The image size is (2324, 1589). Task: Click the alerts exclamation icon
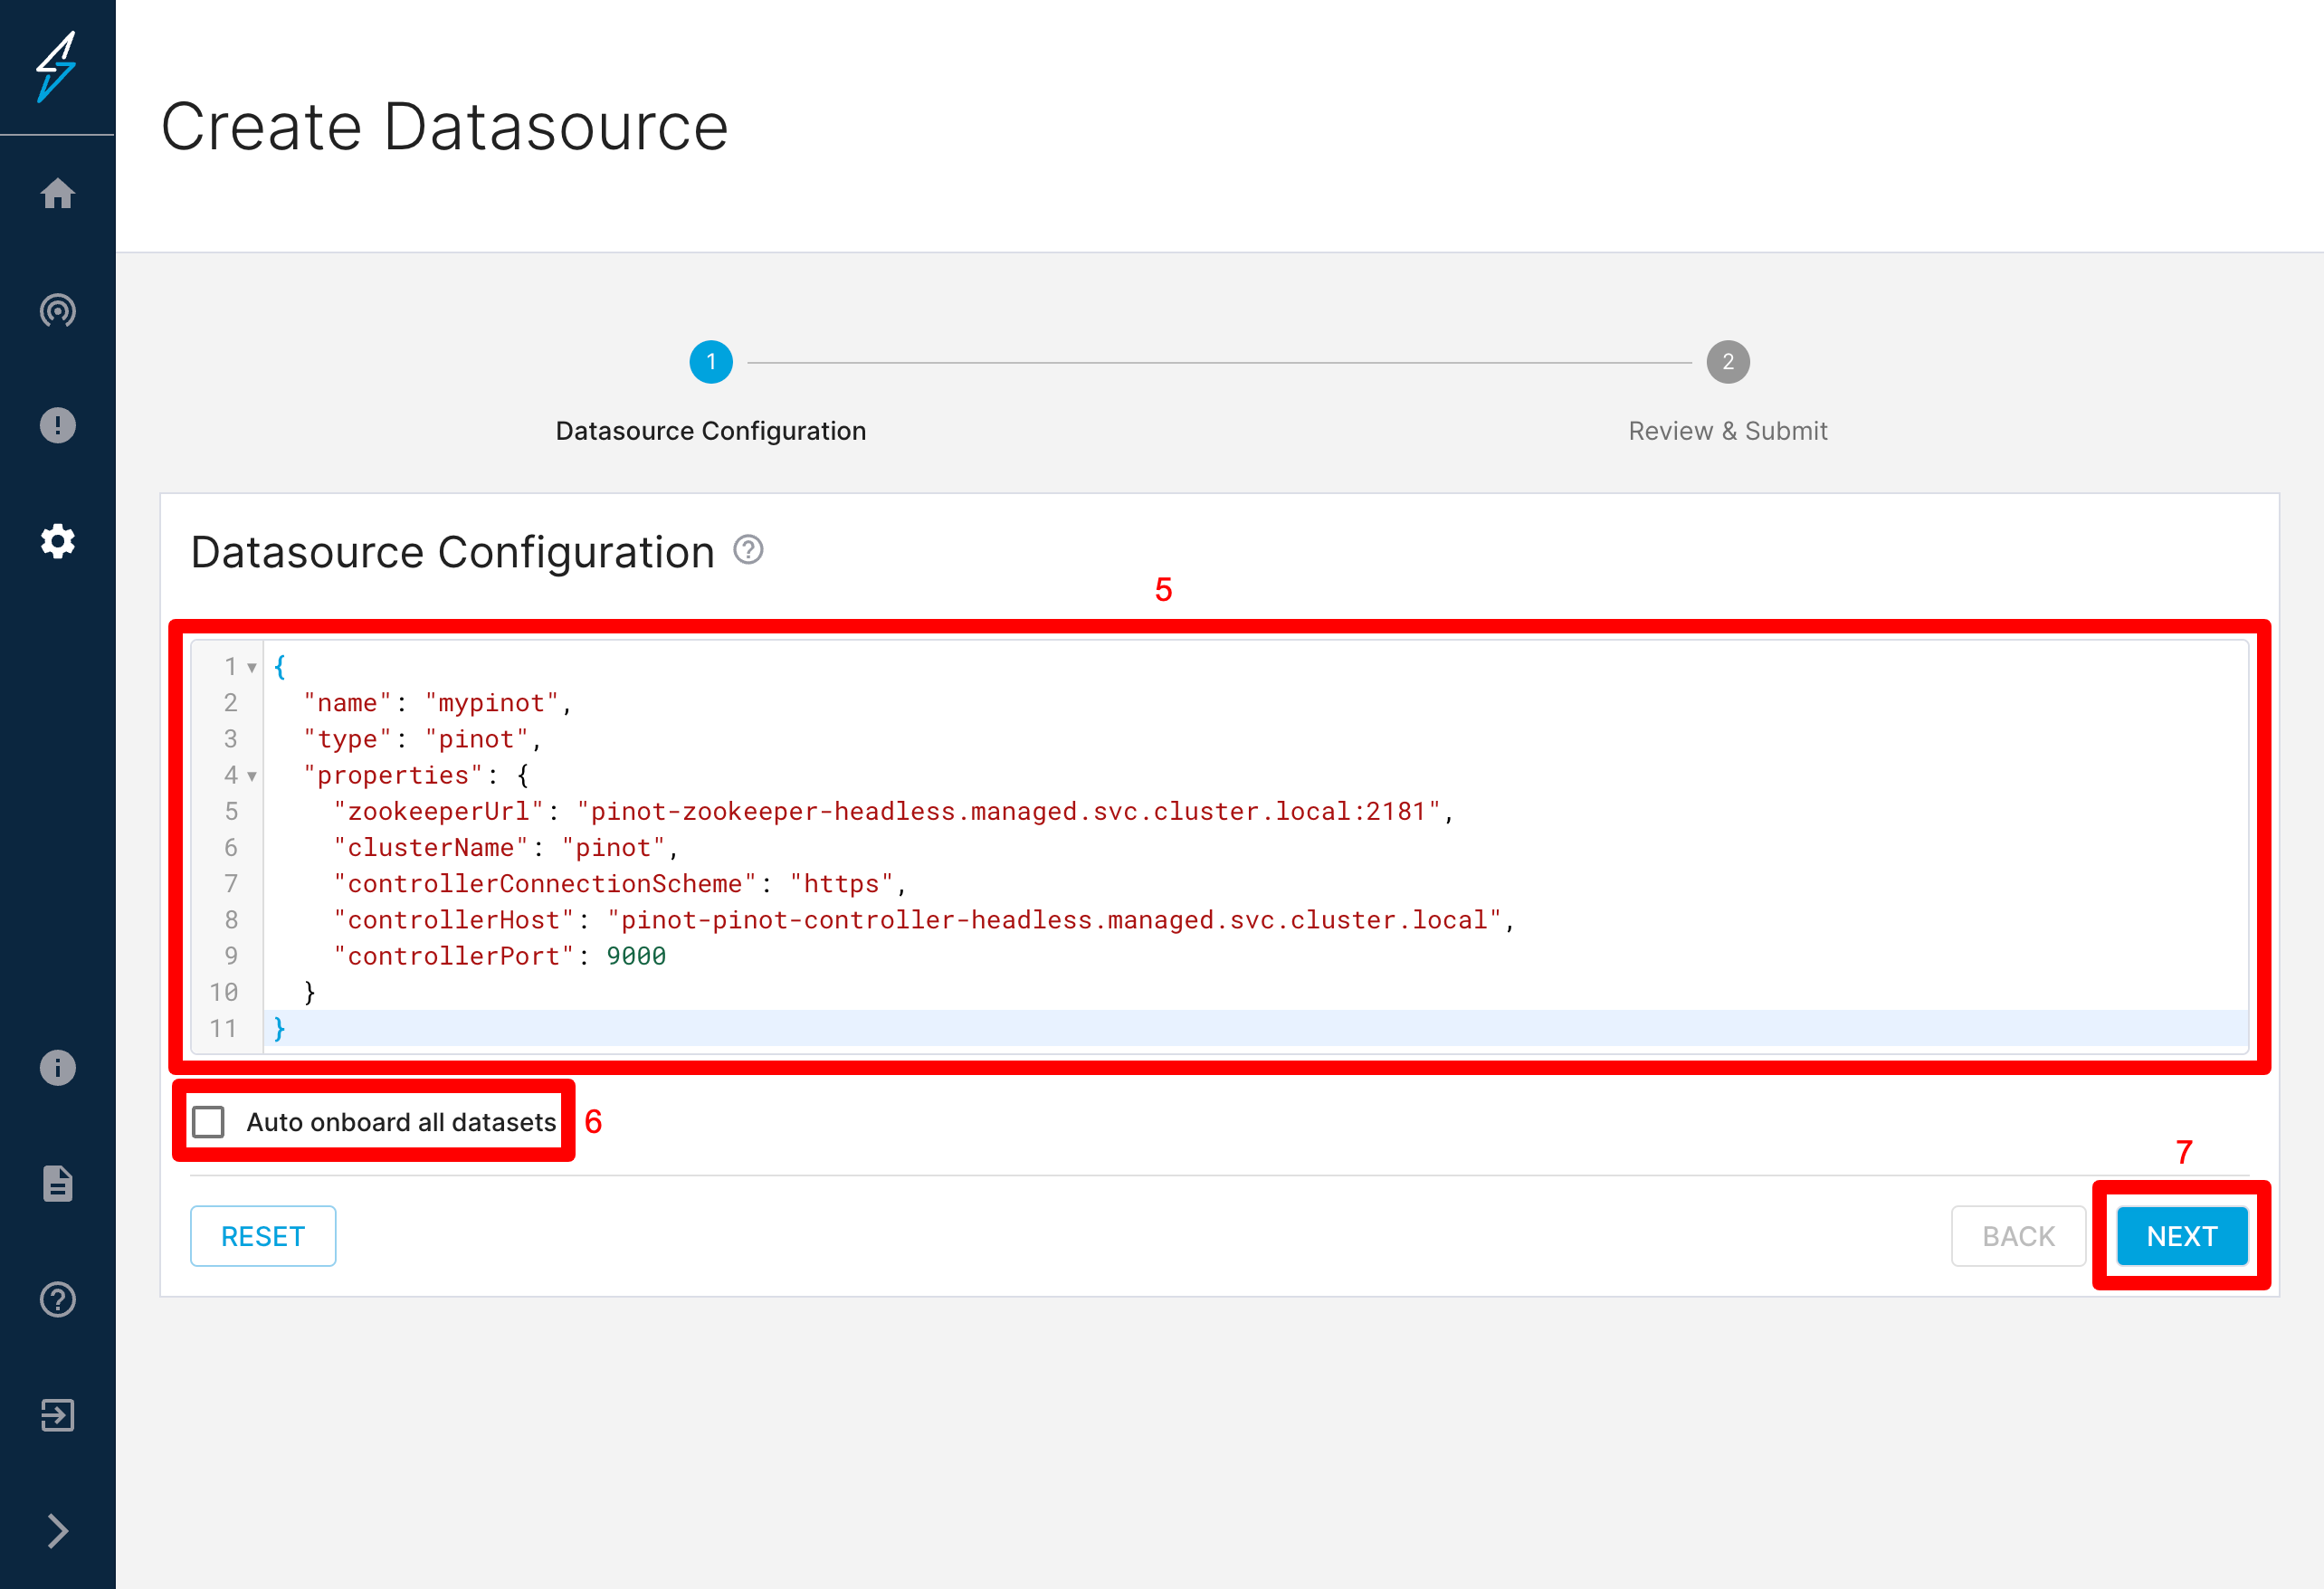click(x=57, y=425)
